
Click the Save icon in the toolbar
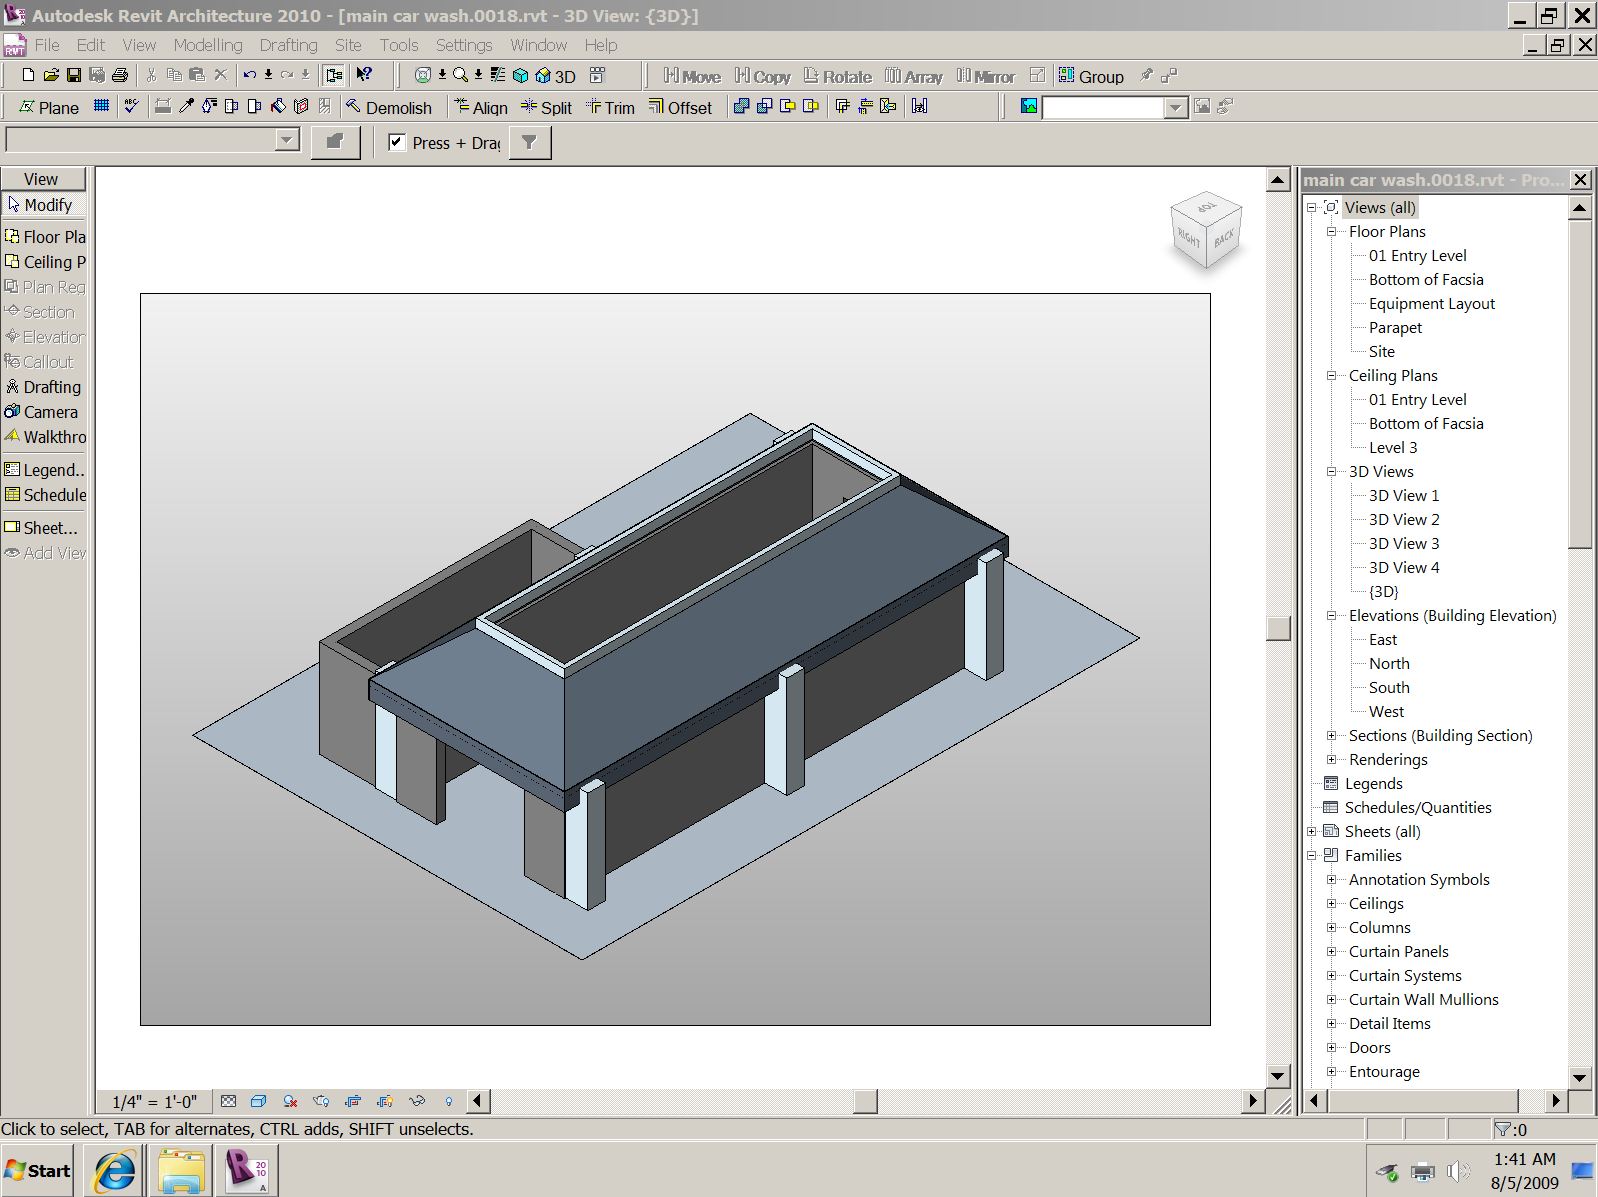click(x=74, y=75)
